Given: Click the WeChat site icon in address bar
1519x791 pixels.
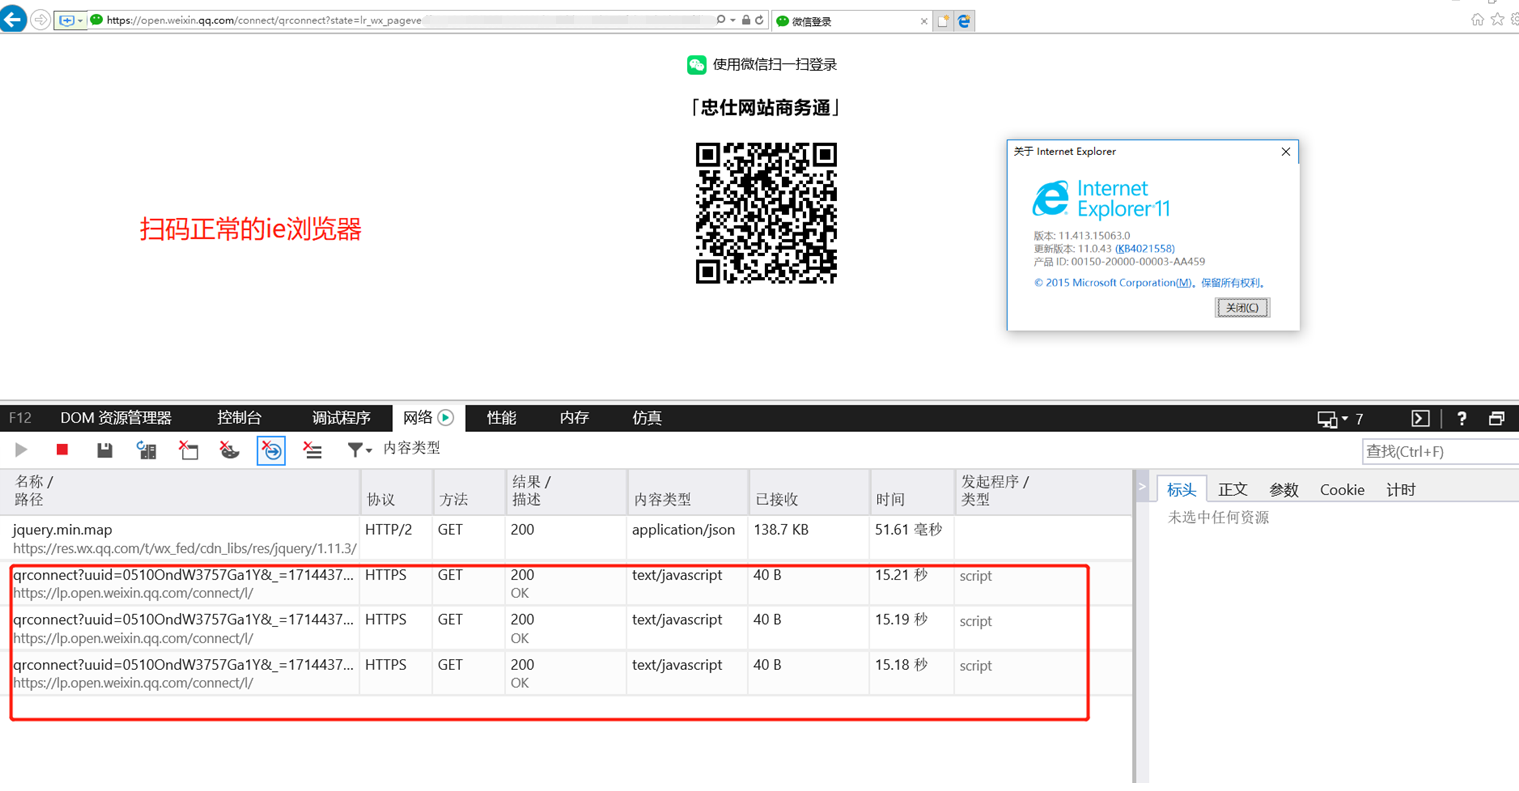Looking at the screenshot, I should [97, 20].
